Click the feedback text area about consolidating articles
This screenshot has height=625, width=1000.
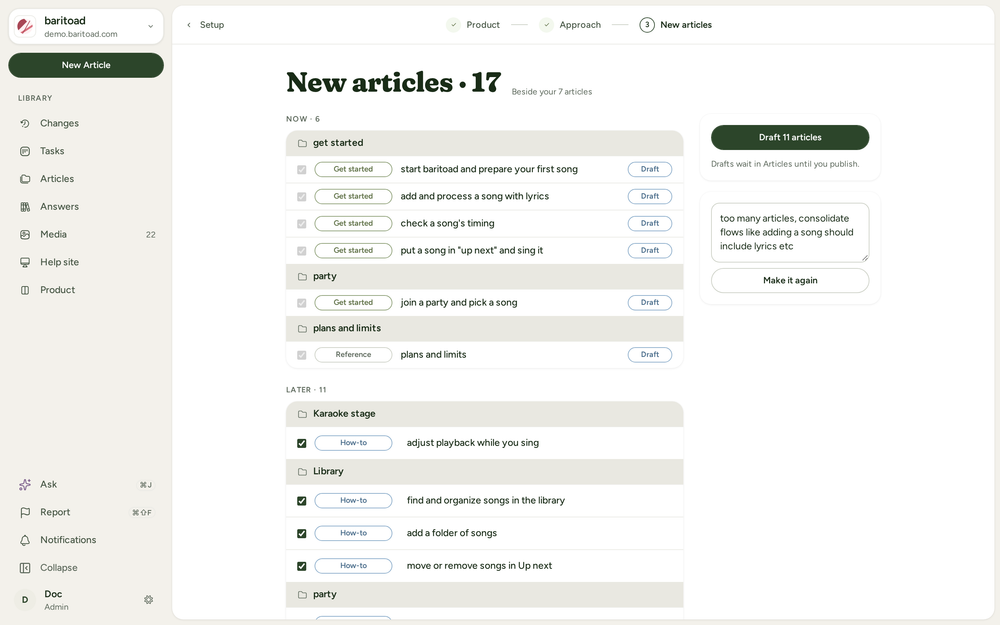click(790, 233)
